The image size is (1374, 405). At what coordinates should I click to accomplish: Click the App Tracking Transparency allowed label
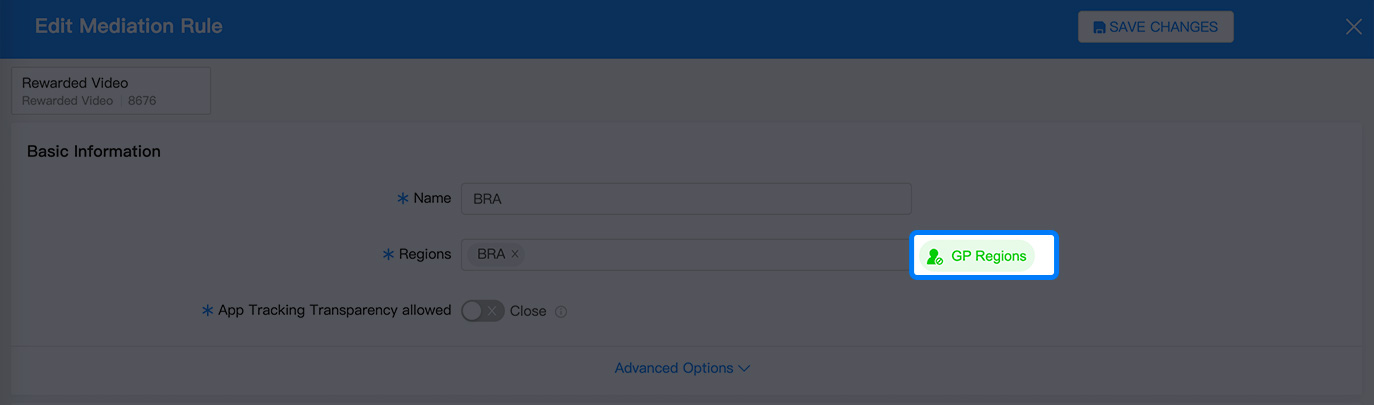[x=334, y=310]
